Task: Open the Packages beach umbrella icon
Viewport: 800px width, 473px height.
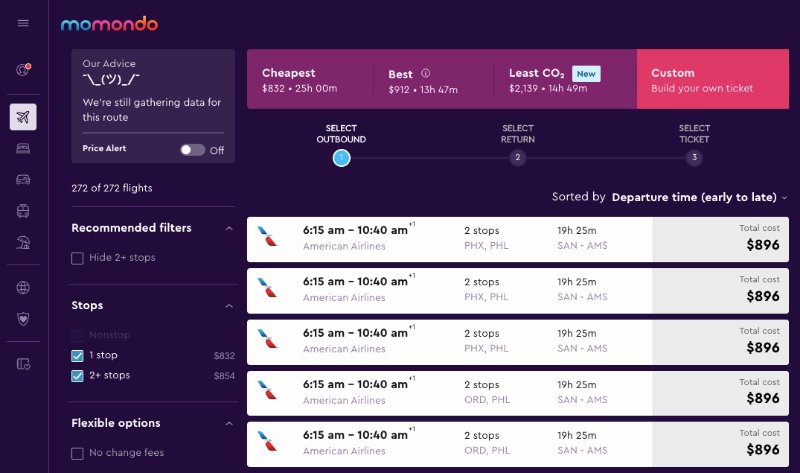Action: click(x=23, y=242)
